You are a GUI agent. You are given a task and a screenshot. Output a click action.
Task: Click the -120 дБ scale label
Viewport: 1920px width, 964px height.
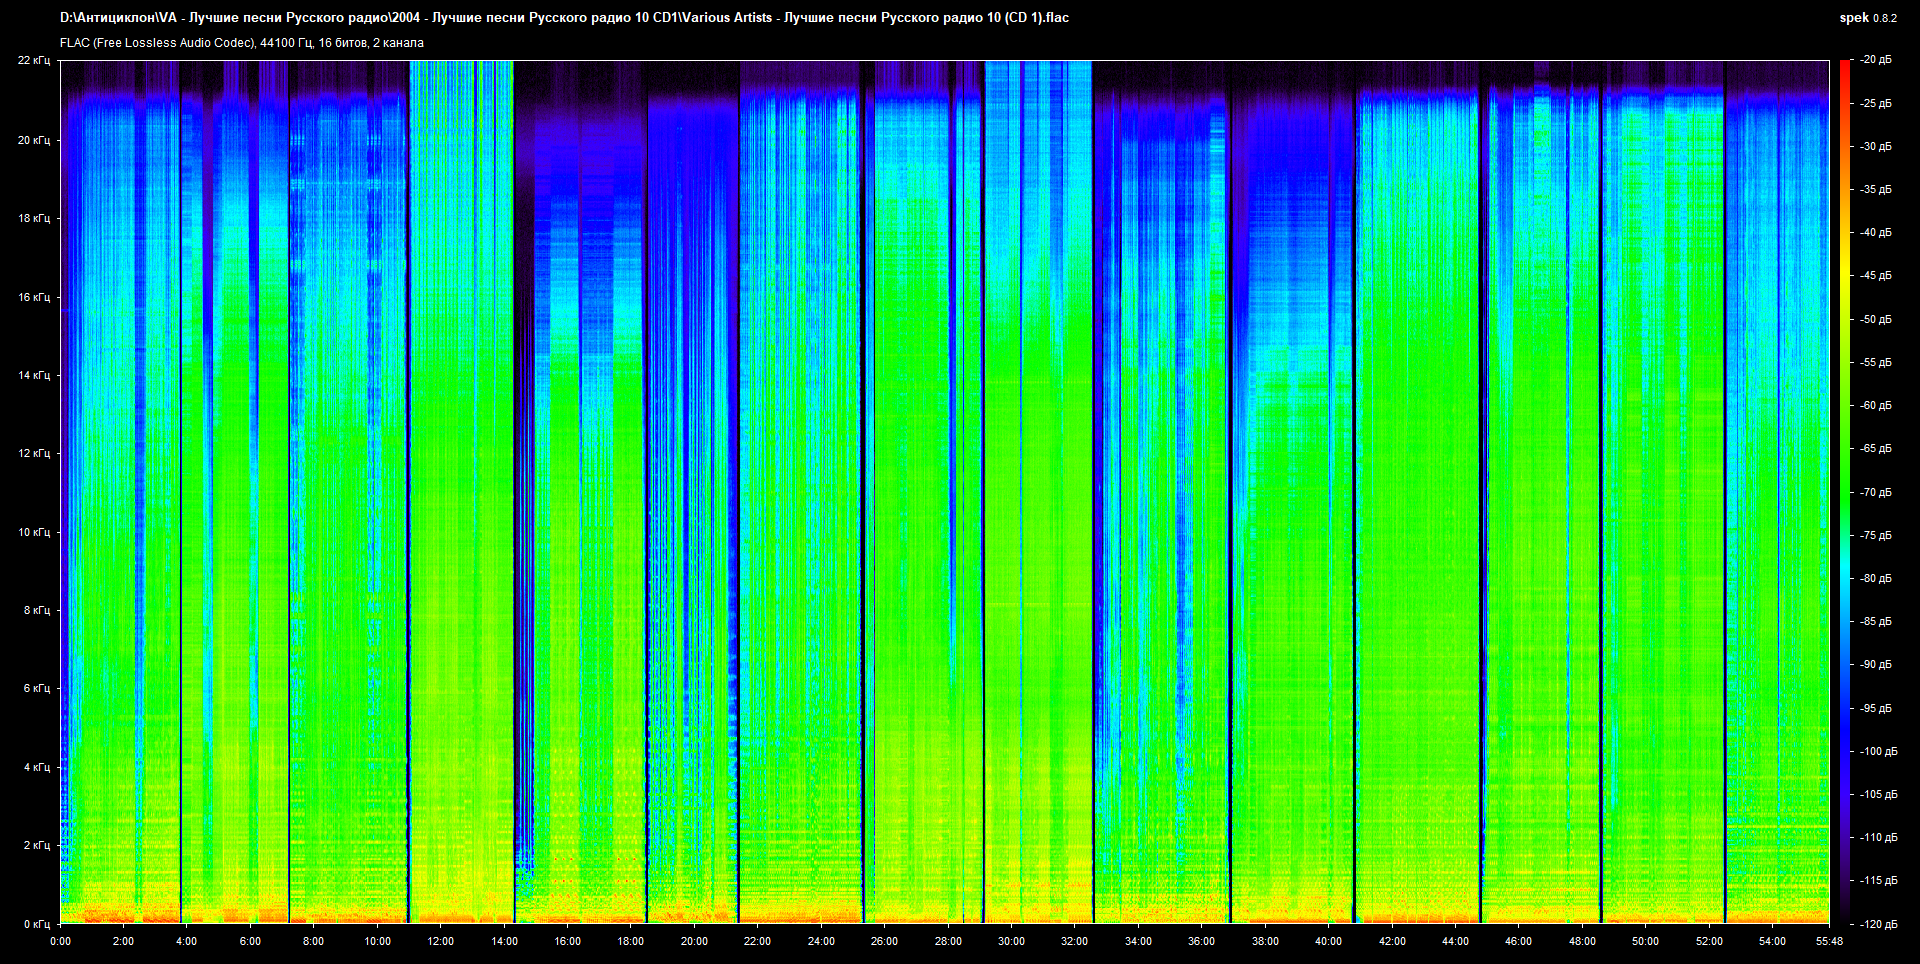pos(1877,924)
